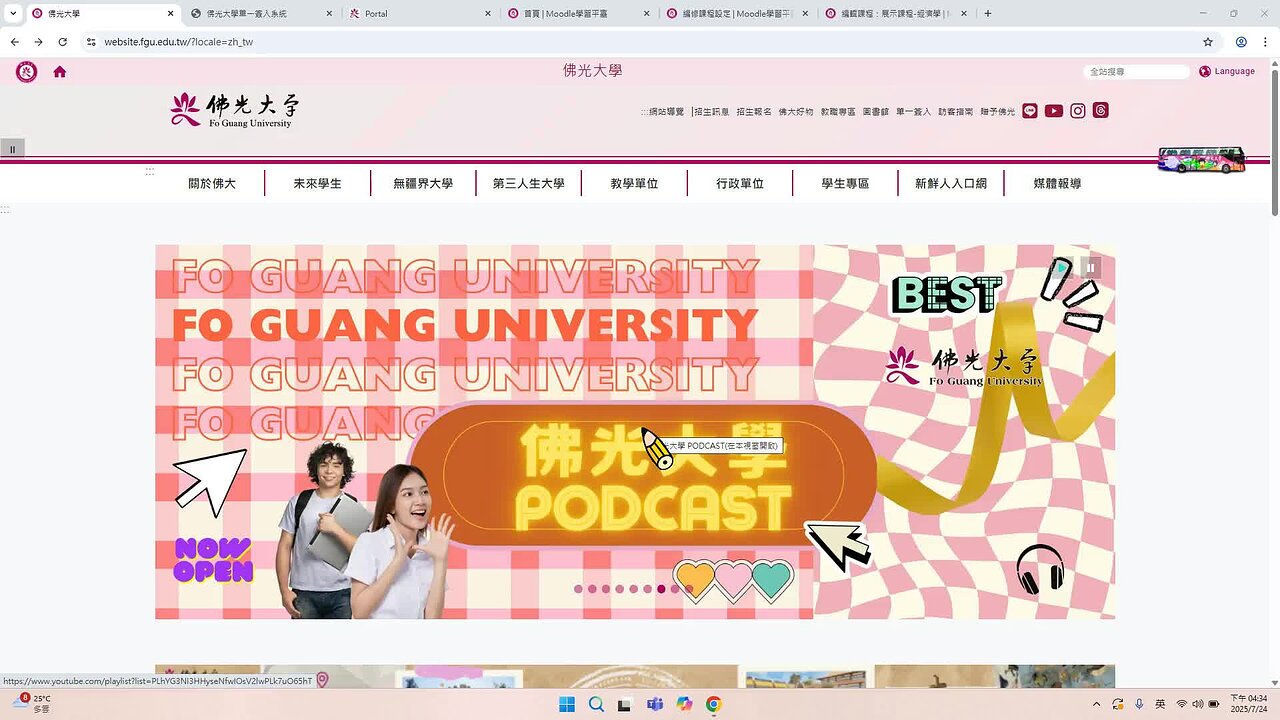Open the Windows Start menu
Screen dimensions: 1280x720
click(x=567, y=704)
